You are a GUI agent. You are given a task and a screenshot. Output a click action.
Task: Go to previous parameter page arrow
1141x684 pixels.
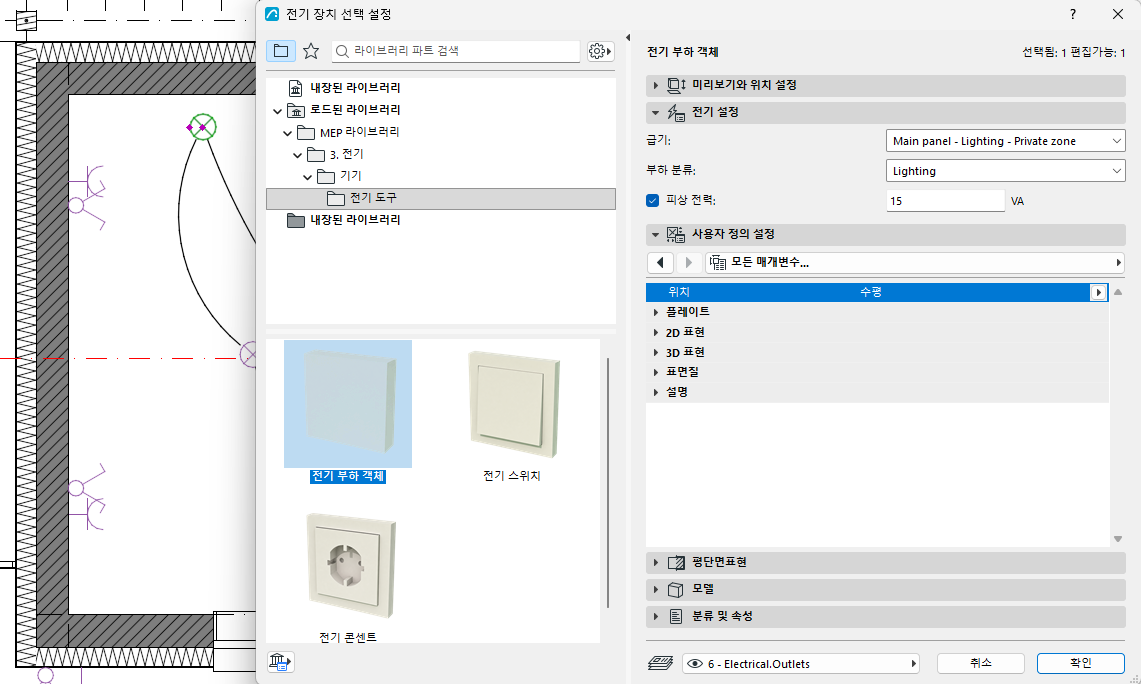661,262
